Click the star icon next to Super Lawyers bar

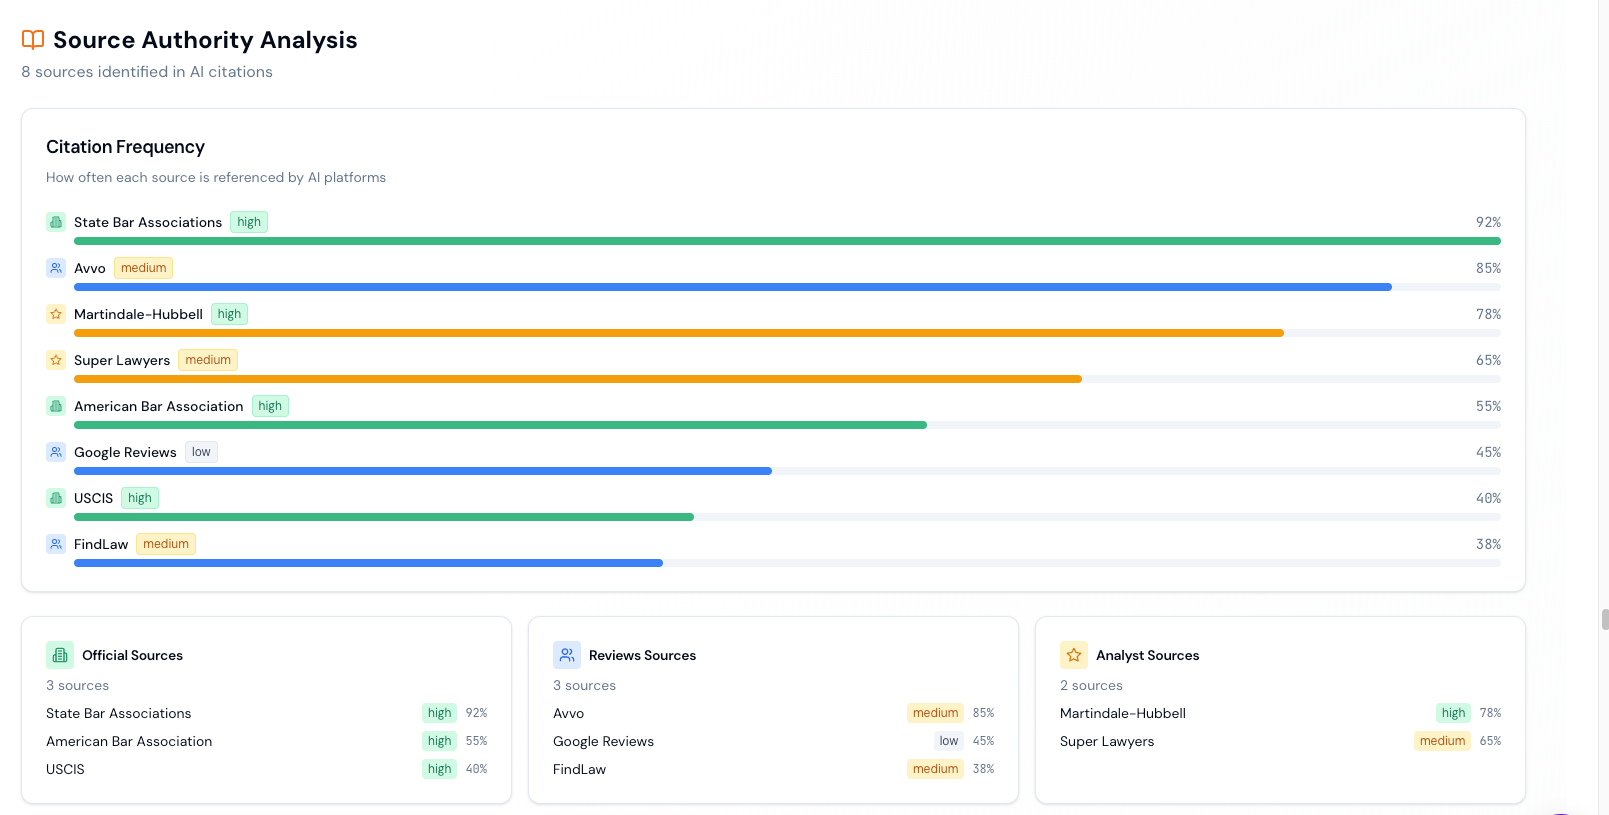point(56,360)
